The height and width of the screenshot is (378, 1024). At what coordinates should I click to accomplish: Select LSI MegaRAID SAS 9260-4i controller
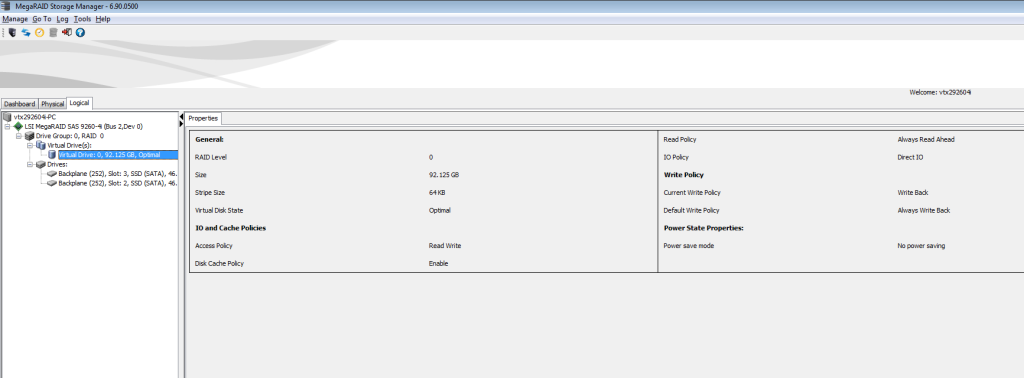coord(84,127)
